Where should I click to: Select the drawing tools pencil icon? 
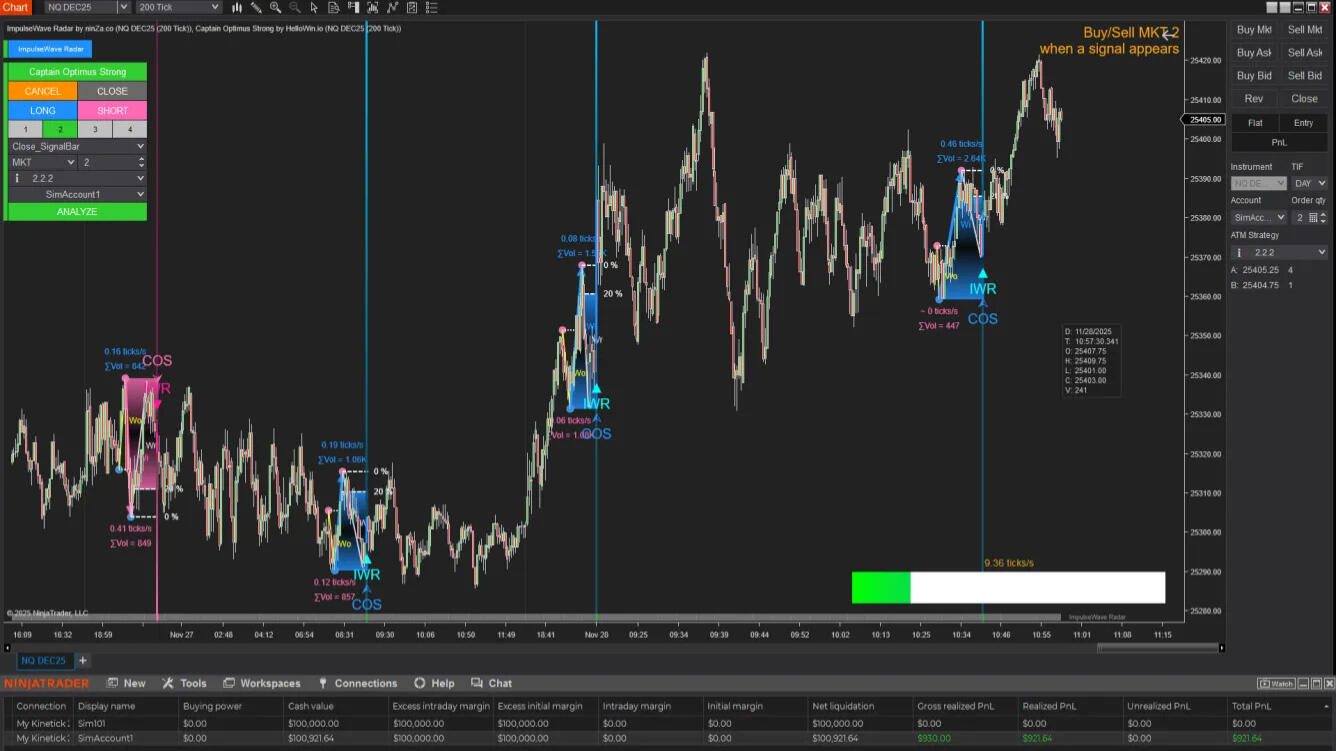[x=256, y=8]
